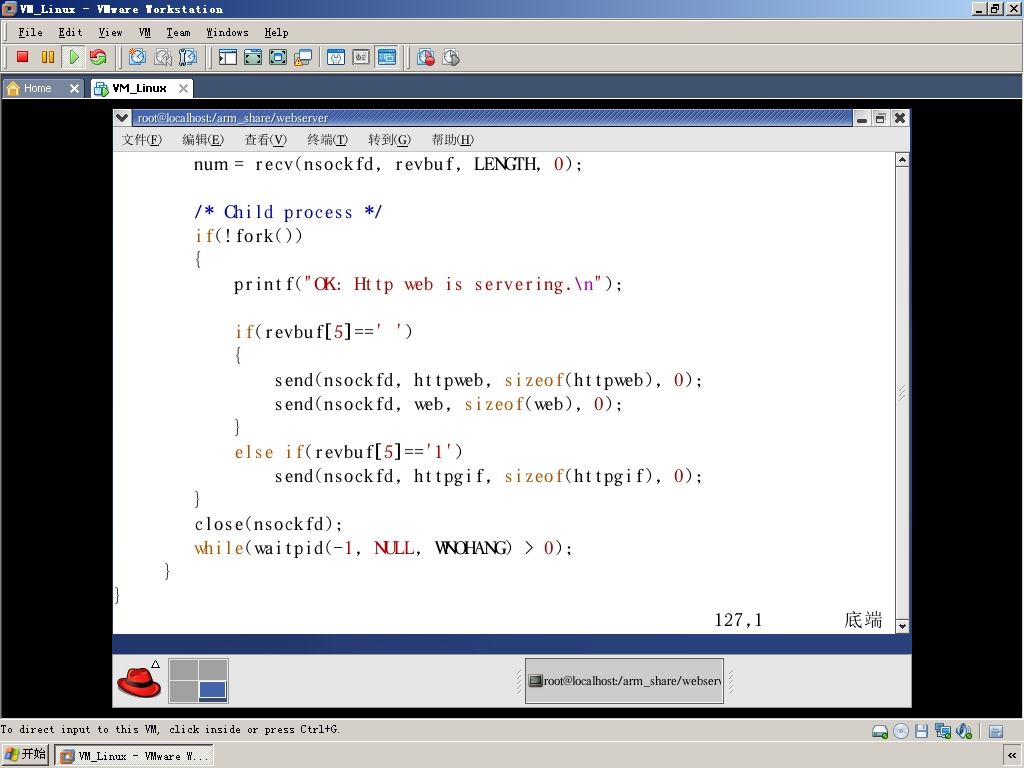Viewport: 1024px width, 768px height.
Task: Select top-left workspace in the pager
Action: point(184,669)
